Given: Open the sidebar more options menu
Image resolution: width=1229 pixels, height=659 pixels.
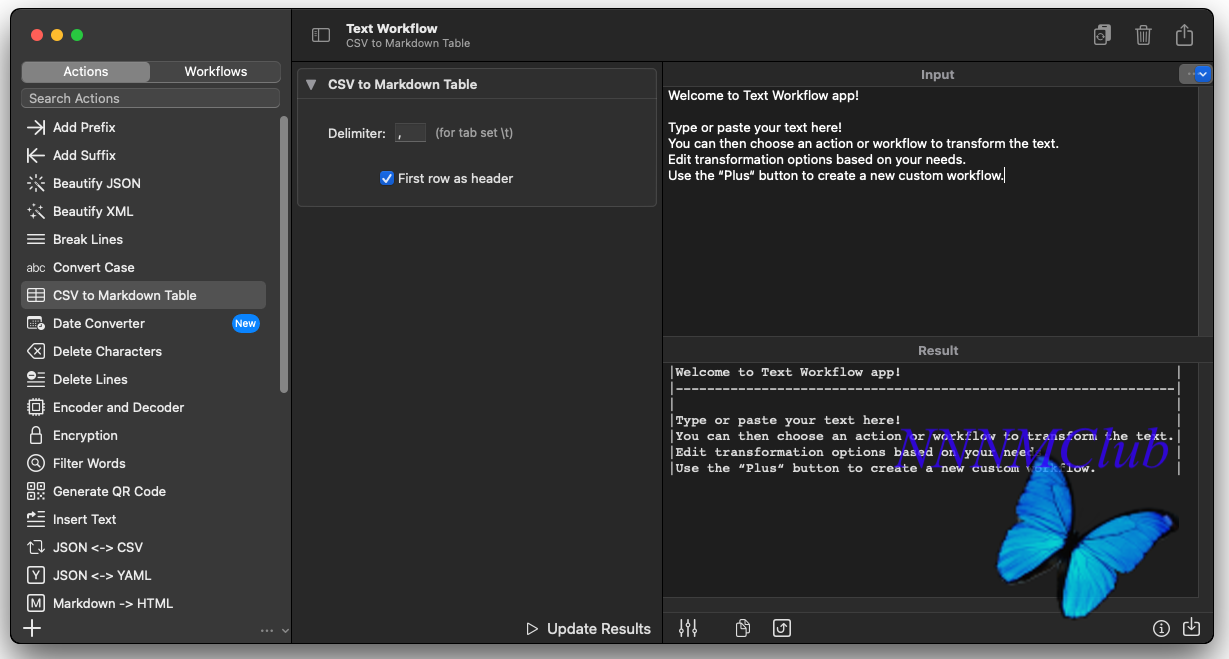Looking at the screenshot, I should coord(274,630).
